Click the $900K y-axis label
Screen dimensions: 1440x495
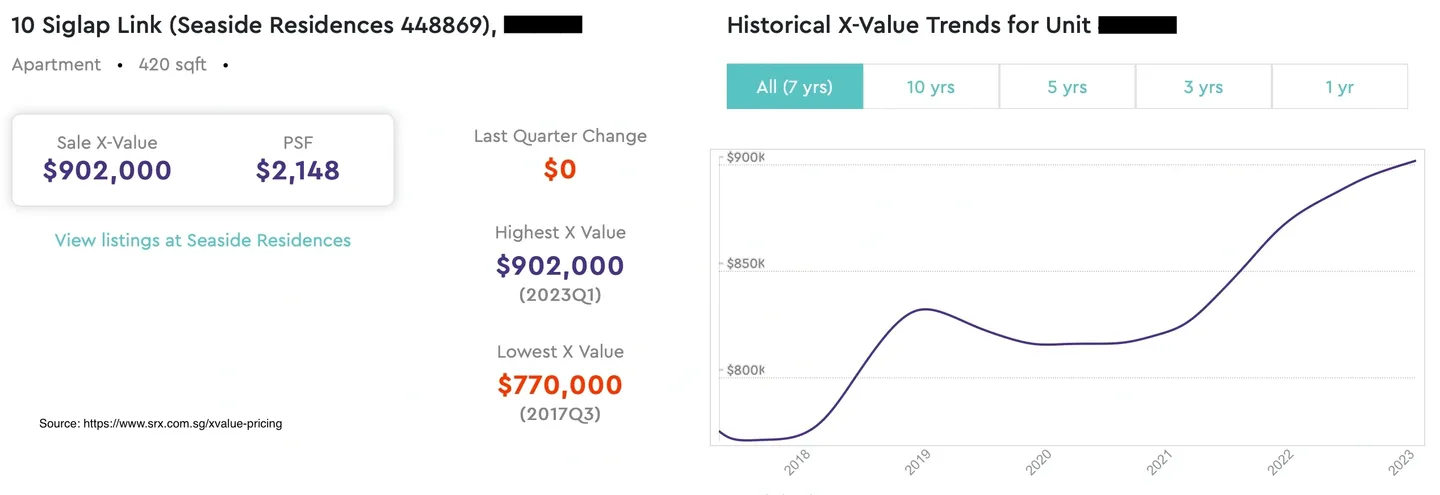(745, 157)
